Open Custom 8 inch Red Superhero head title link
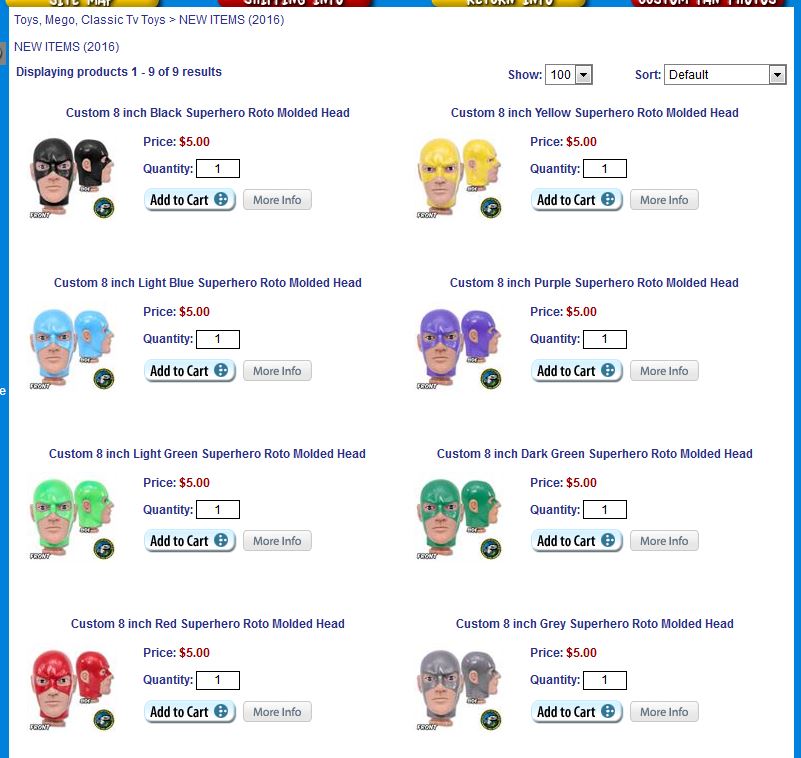801x758 pixels. click(x=208, y=624)
